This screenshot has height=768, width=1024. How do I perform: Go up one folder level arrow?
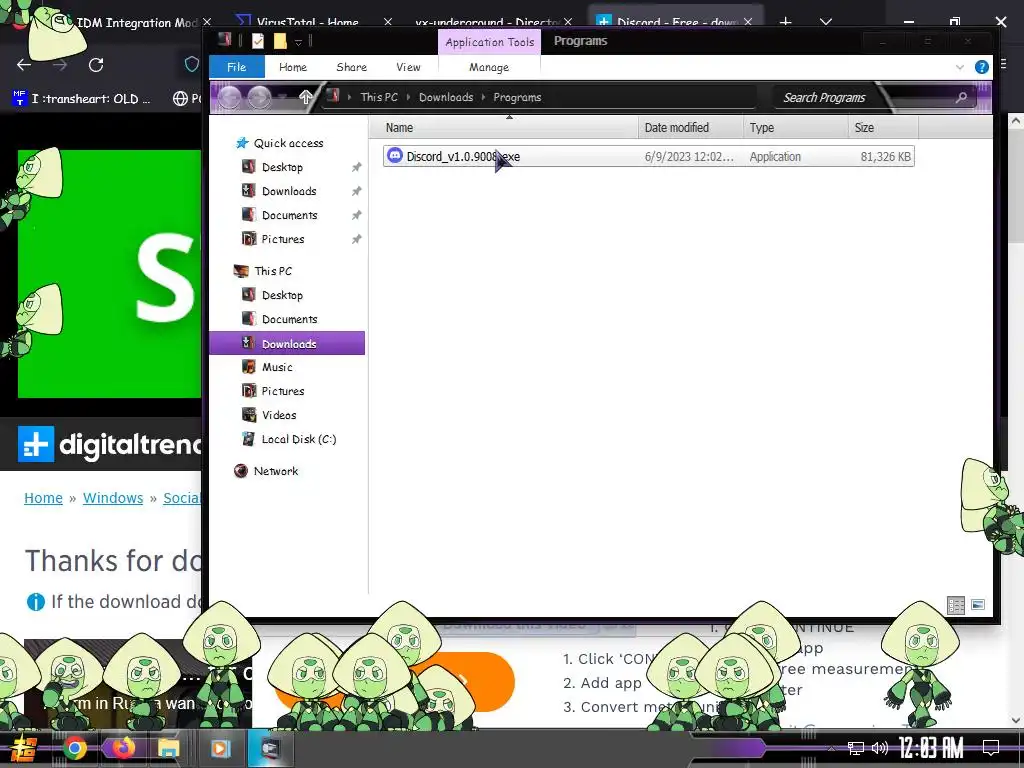click(305, 97)
